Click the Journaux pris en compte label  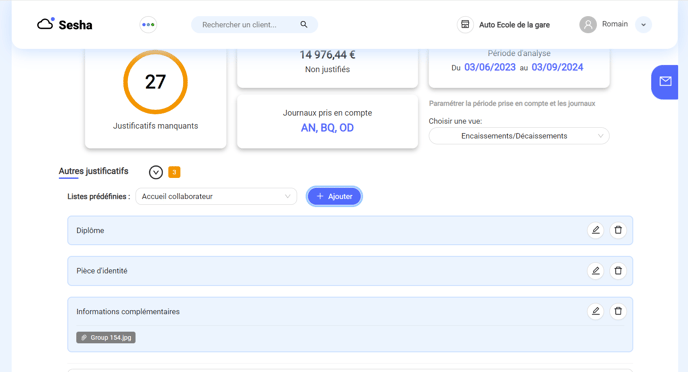[327, 113]
